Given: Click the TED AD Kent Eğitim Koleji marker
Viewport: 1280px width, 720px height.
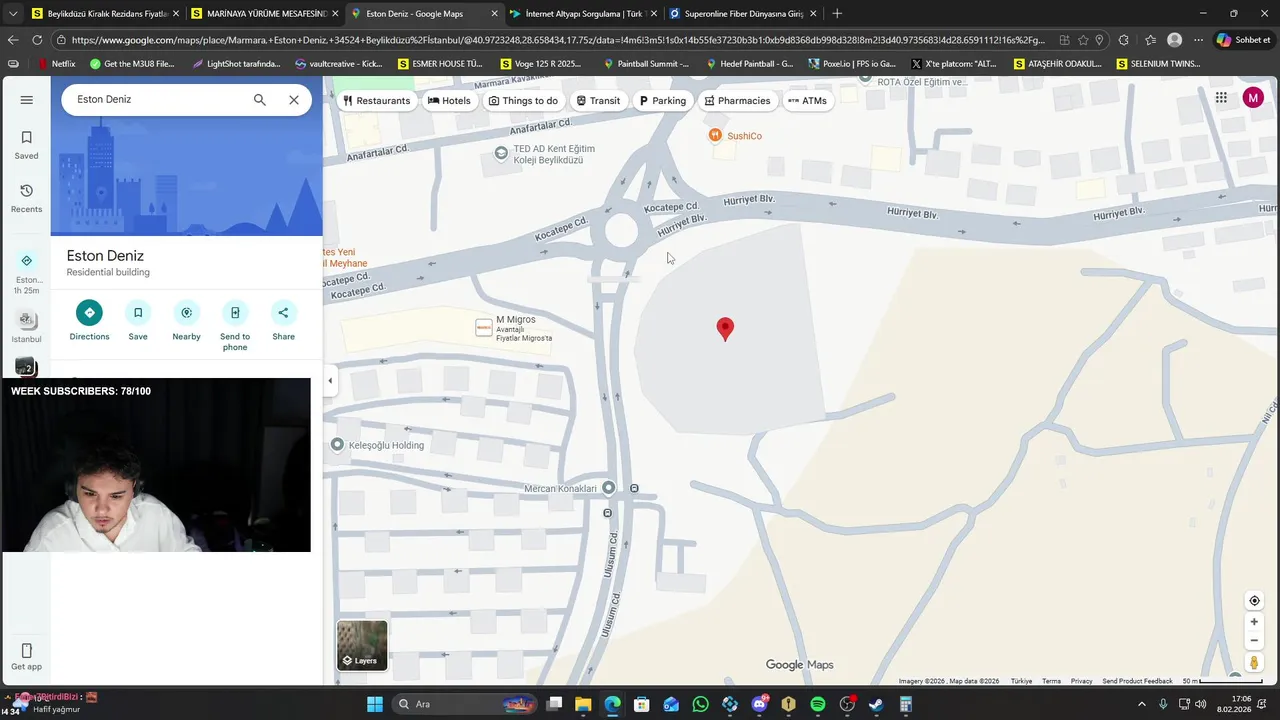Looking at the screenshot, I should [501, 153].
